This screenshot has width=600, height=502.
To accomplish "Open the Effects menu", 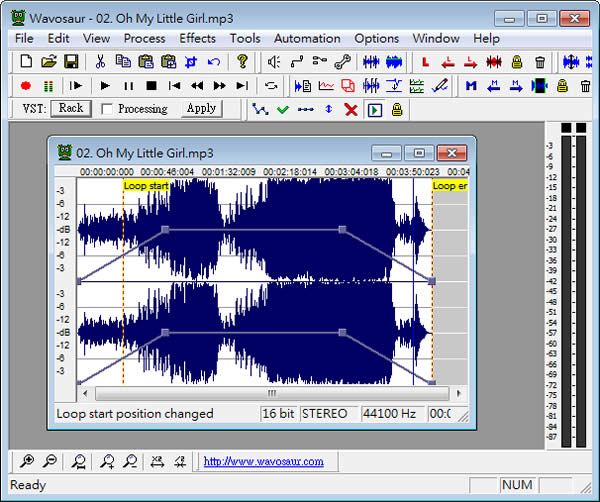I will pyautogui.click(x=197, y=38).
